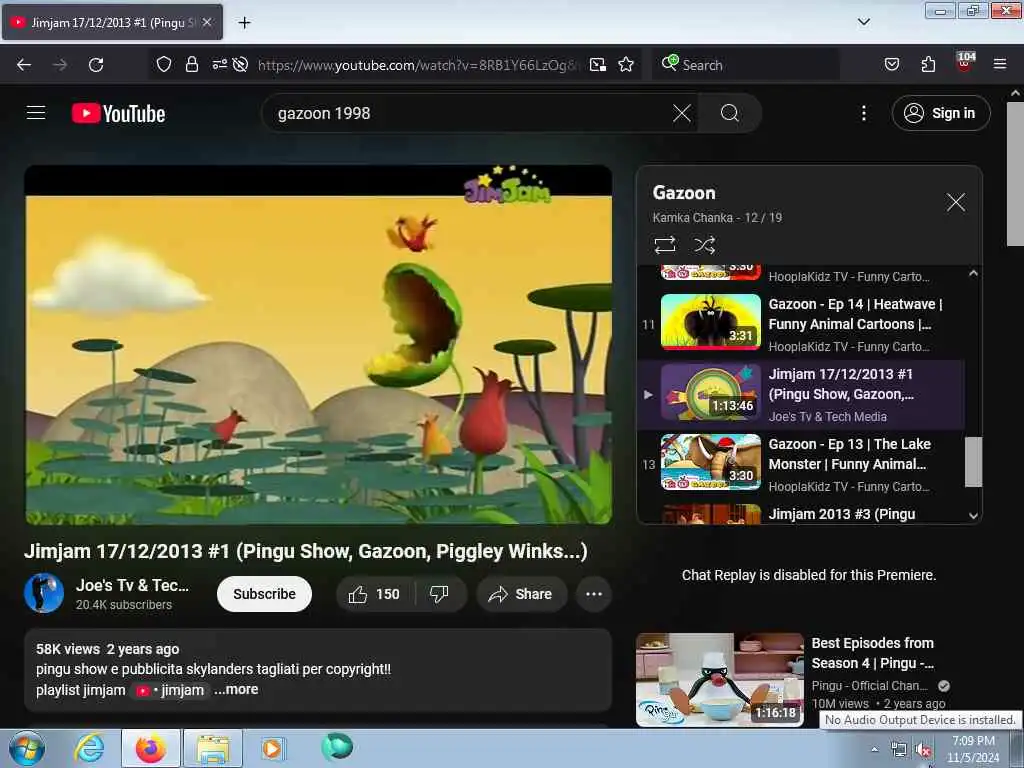Viewport: 1024px width, 768px height.
Task: Open Firefox taskbar button
Action: [151, 748]
